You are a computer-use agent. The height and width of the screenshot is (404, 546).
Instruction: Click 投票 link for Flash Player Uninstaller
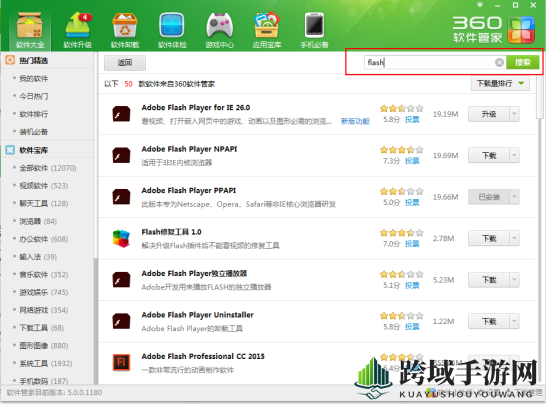[412, 327]
